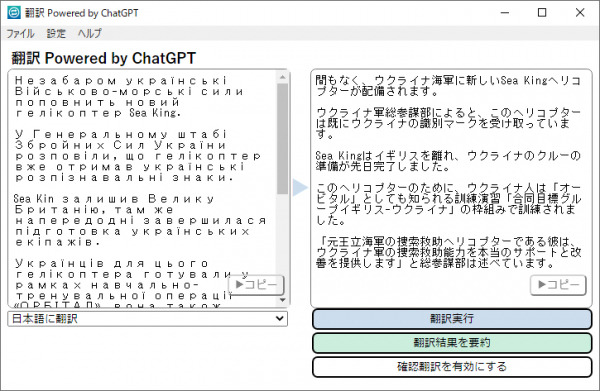Click scrollbar down arrow in source pane
Screen dimensions: 600x391
(x=283, y=300)
